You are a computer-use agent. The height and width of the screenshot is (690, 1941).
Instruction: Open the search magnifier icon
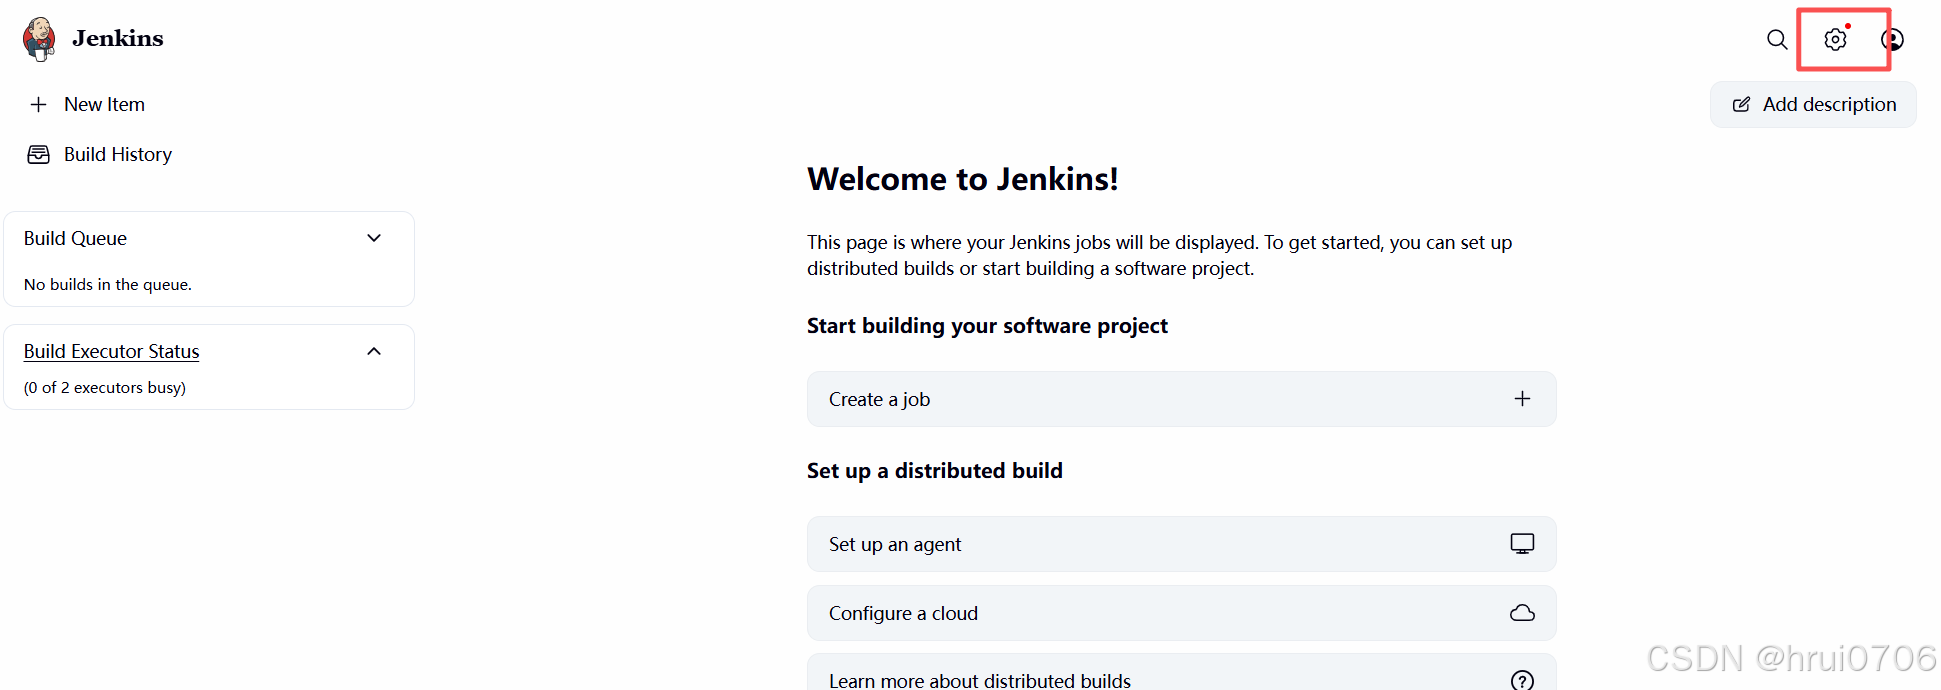(x=1777, y=39)
